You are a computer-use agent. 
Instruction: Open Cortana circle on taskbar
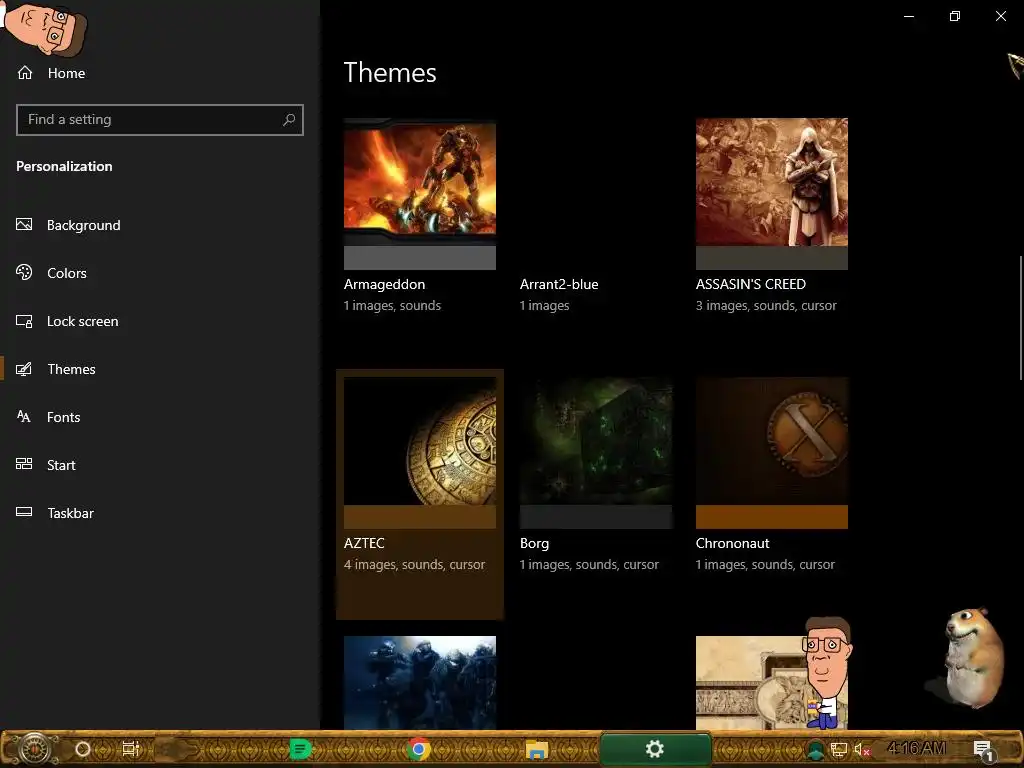(83, 749)
